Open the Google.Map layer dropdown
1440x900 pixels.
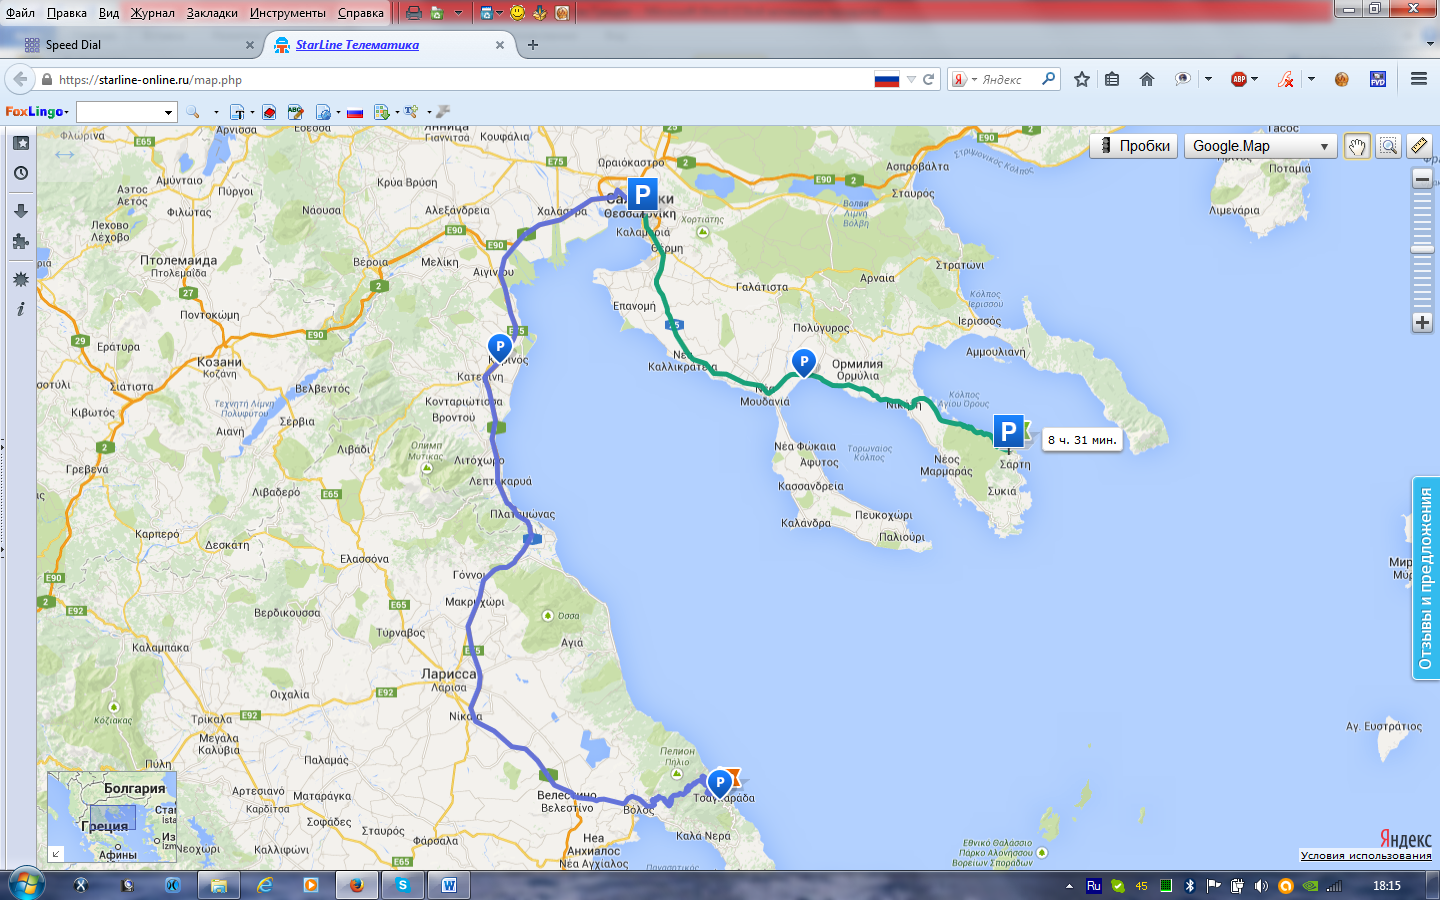1261,146
